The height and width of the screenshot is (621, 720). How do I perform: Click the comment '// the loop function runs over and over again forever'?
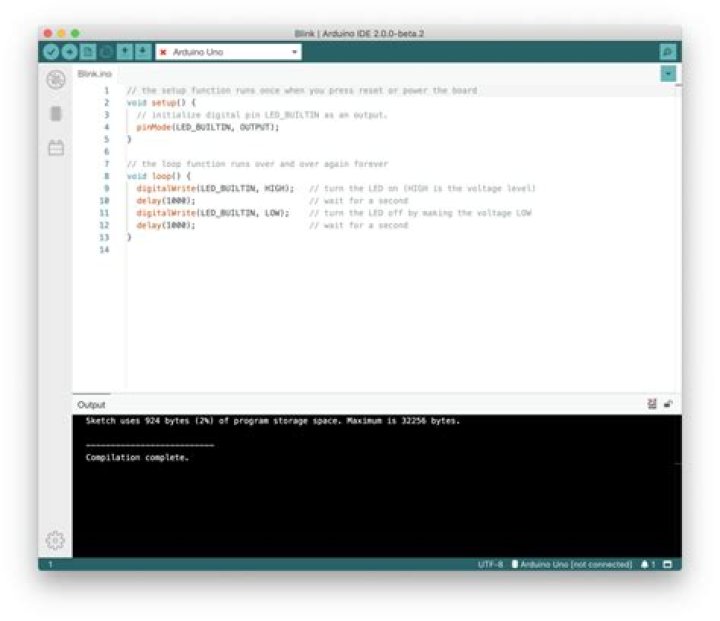257,164
